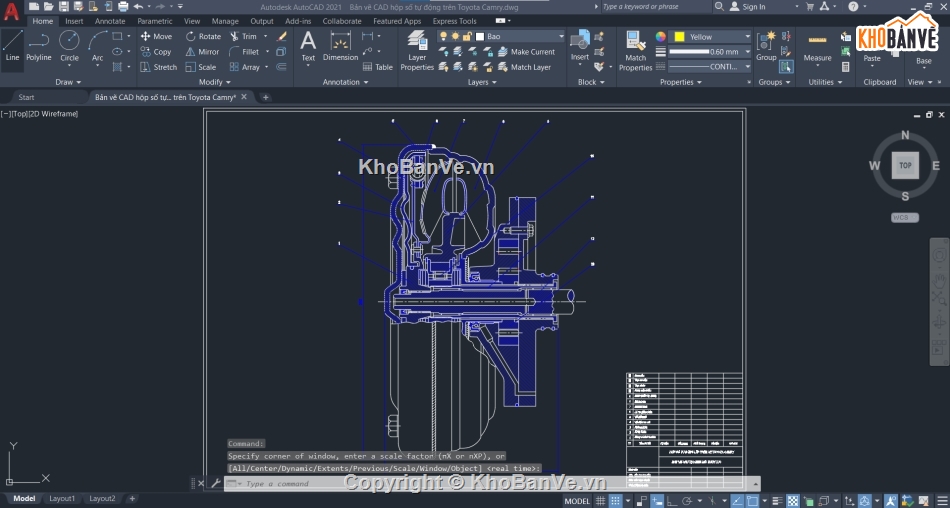Switch to the Layout1 tab

point(62,498)
